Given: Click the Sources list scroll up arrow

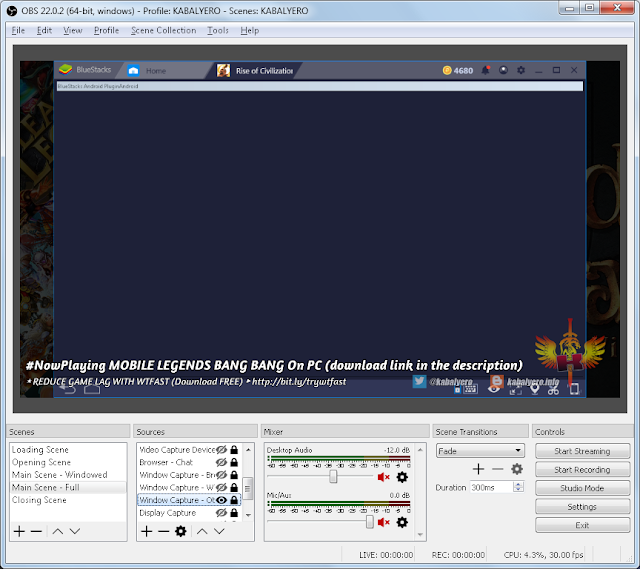Looking at the screenshot, I should [x=248, y=449].
